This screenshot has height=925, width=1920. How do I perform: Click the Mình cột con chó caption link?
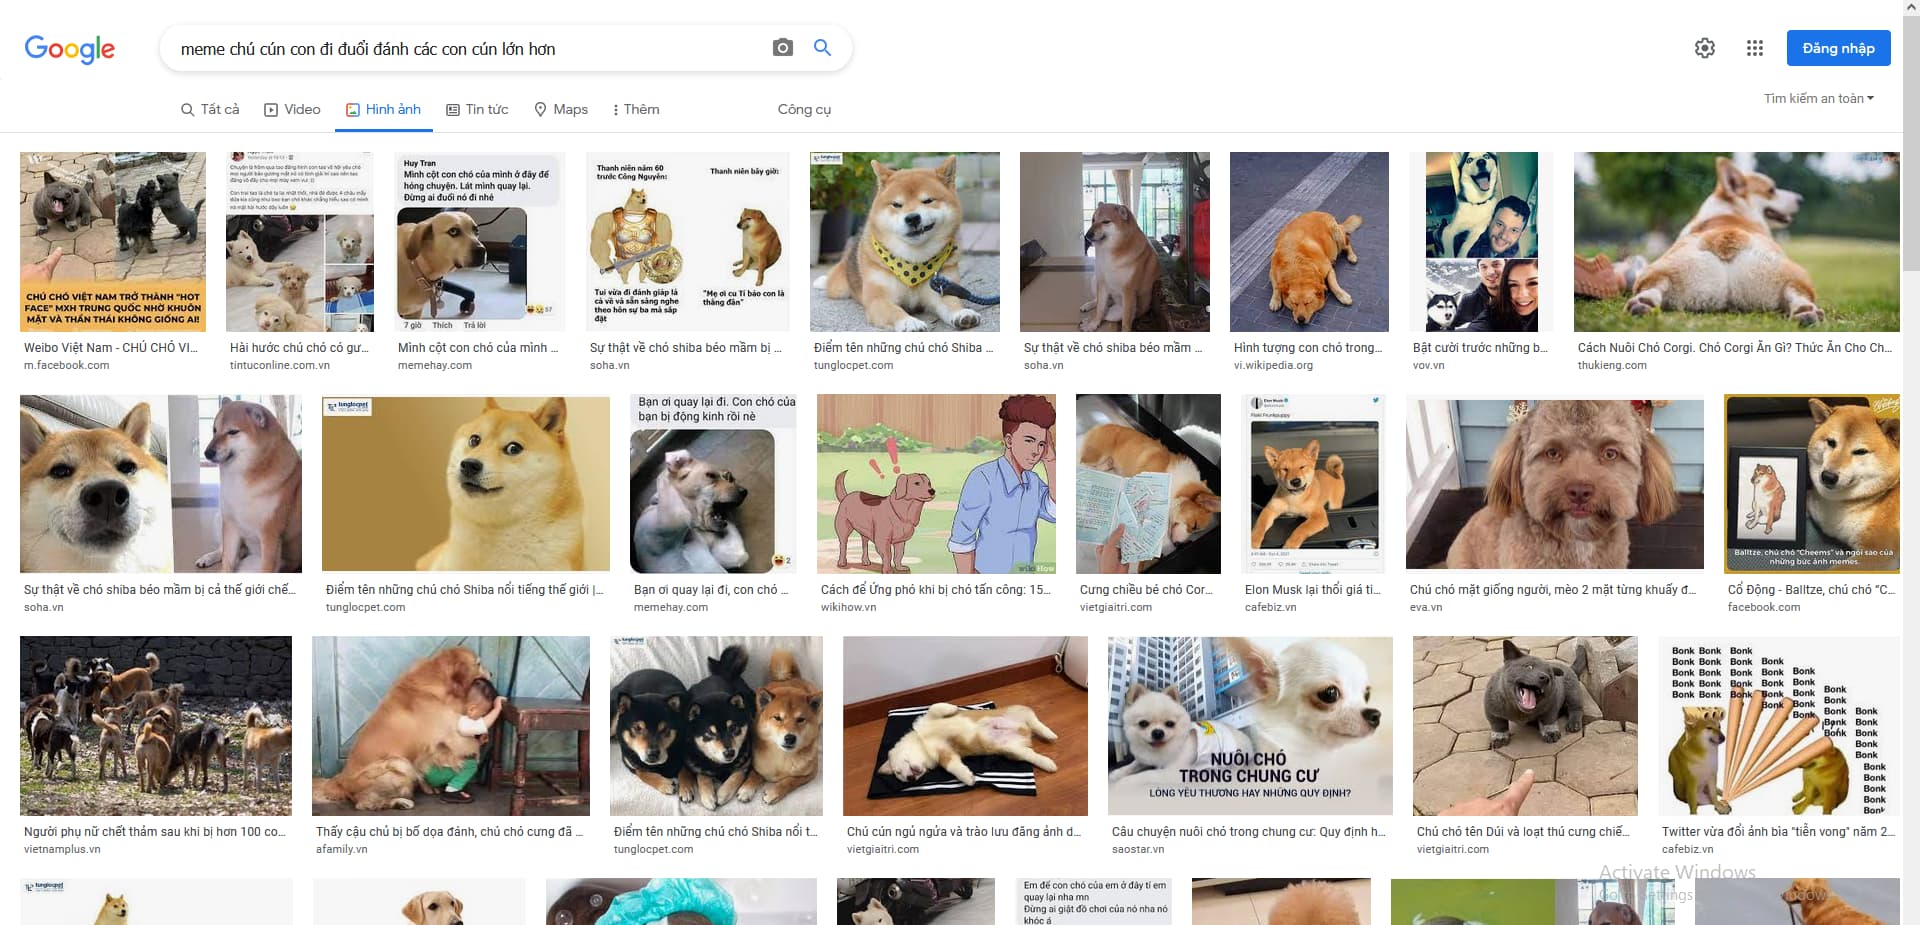tap(478, 348)
